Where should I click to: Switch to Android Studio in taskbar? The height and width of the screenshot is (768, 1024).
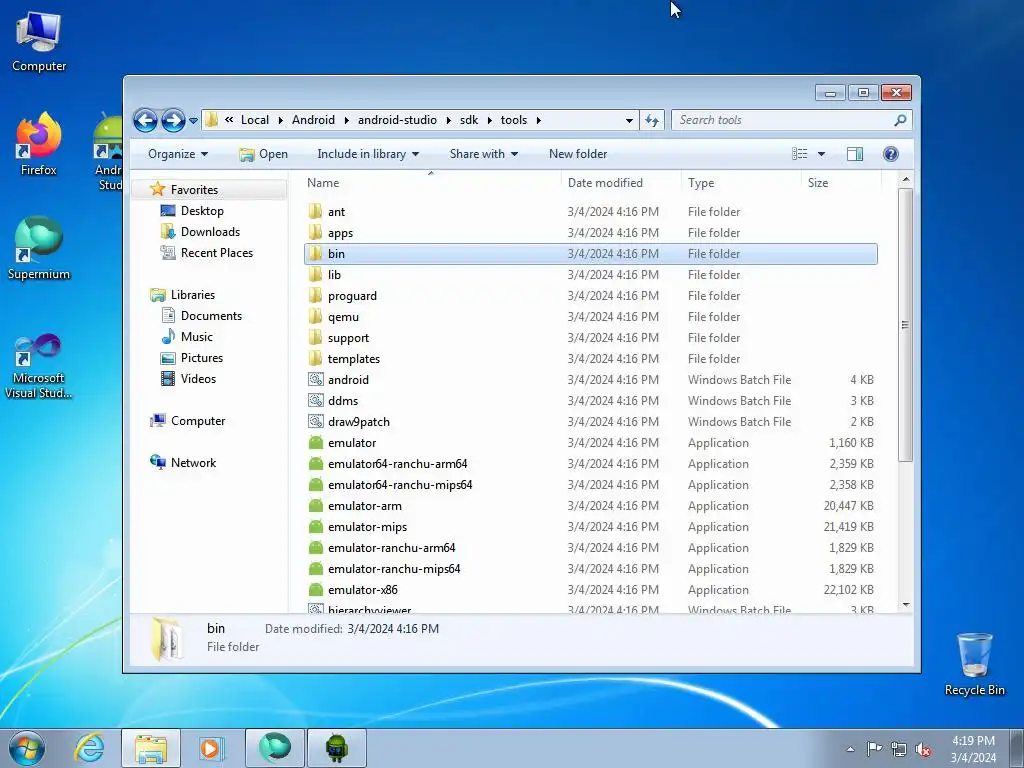337,748
